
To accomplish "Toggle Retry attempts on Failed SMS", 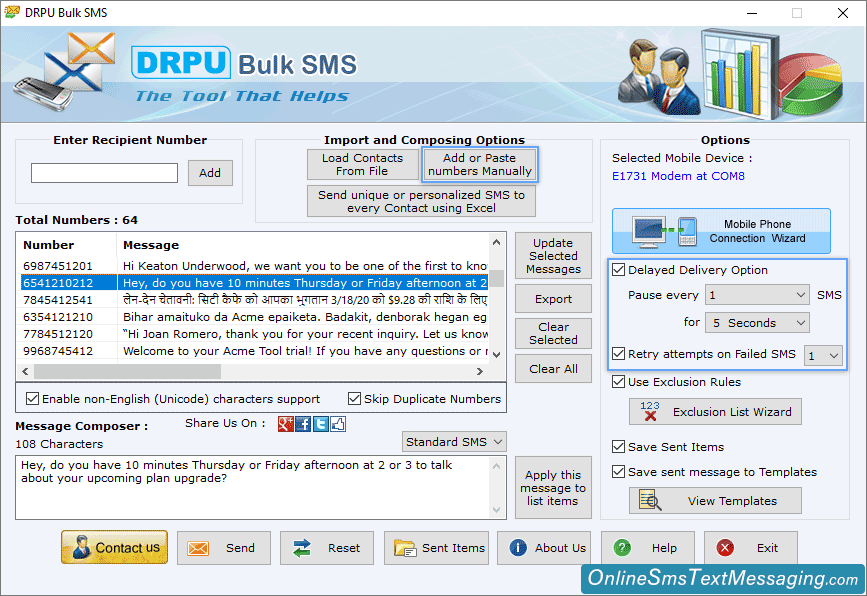I will 619,354.
